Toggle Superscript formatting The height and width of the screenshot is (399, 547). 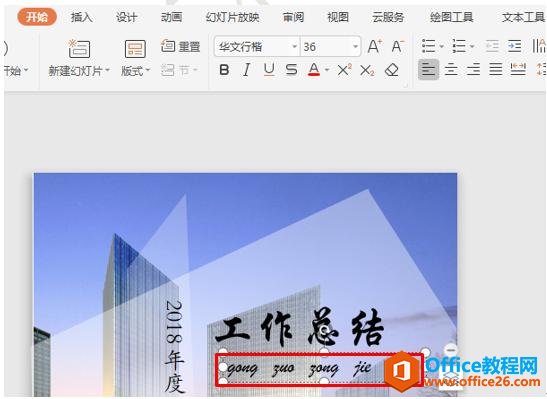344,70
